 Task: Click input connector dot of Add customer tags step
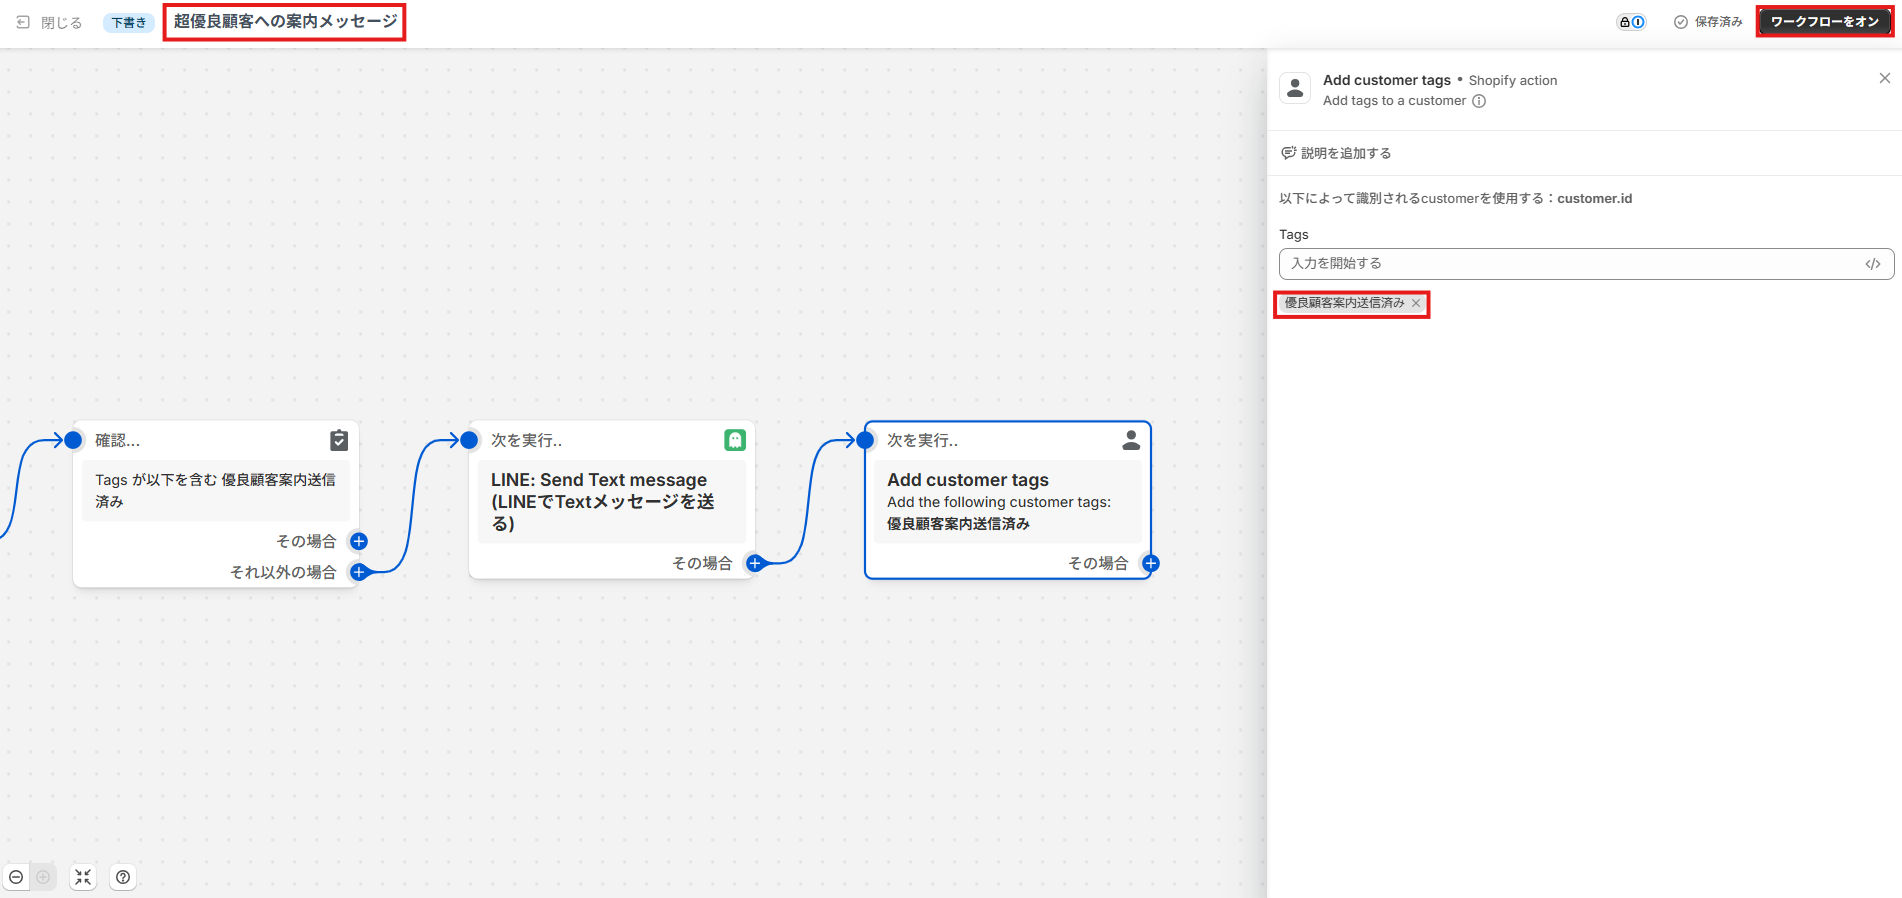865,440
